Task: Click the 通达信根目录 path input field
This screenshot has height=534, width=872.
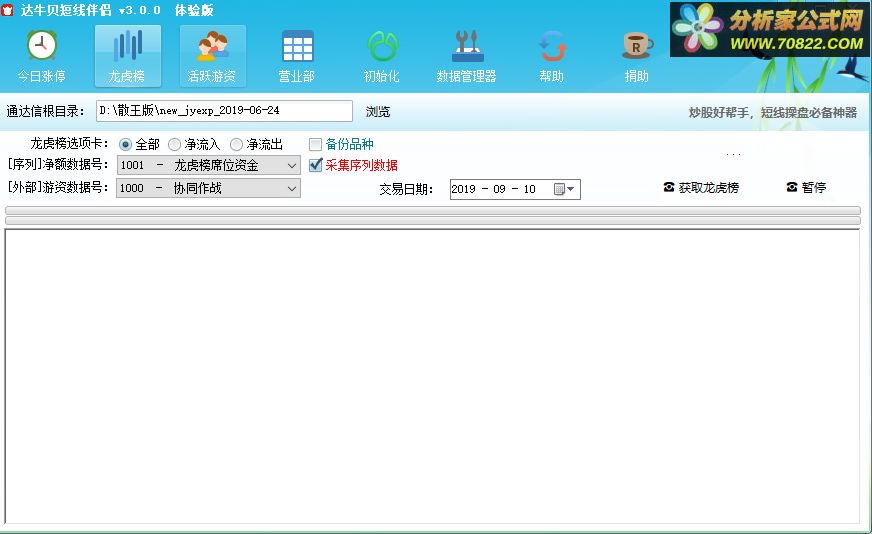Action: 224,111
